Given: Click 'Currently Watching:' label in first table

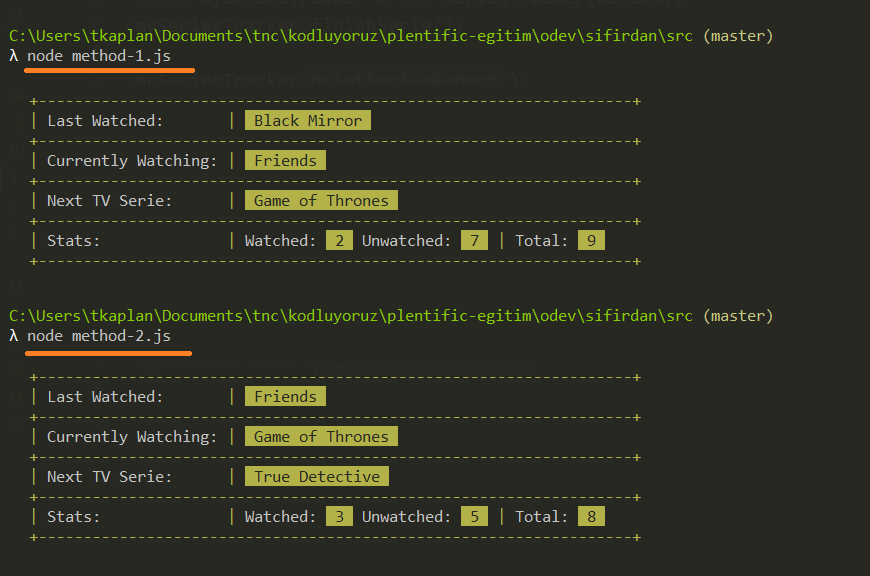Looking at the screenshot, I should [x=132, y=161].
